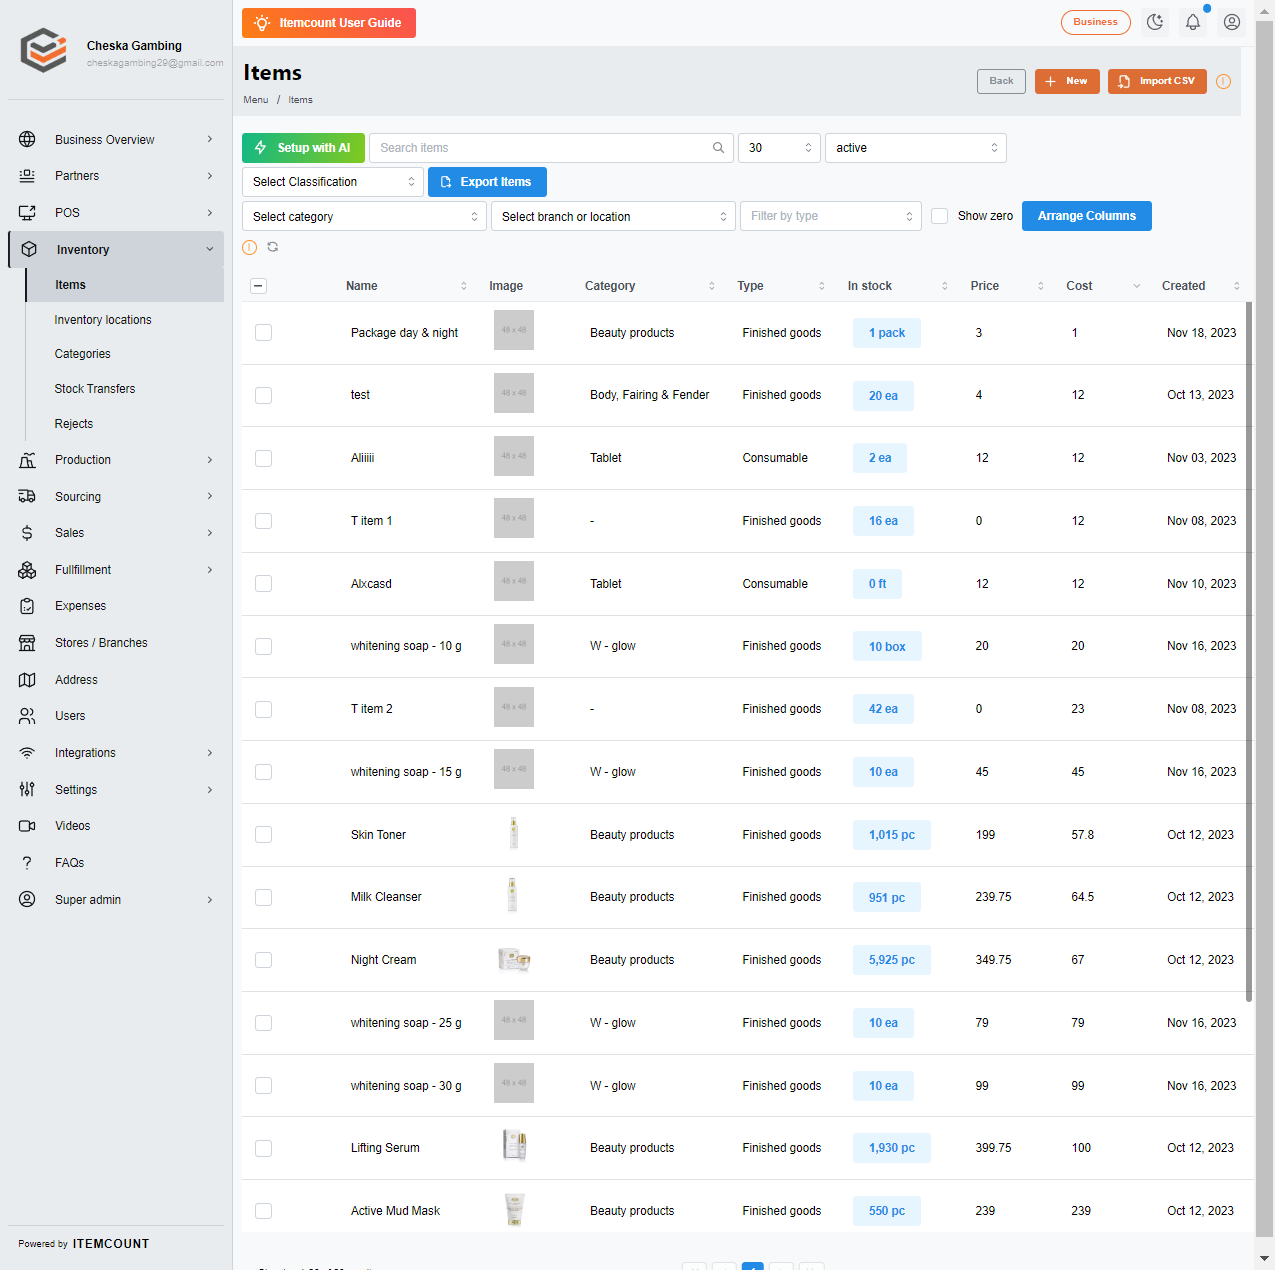
Task: Click the Settings sliders icon
Action: point(27,790)
